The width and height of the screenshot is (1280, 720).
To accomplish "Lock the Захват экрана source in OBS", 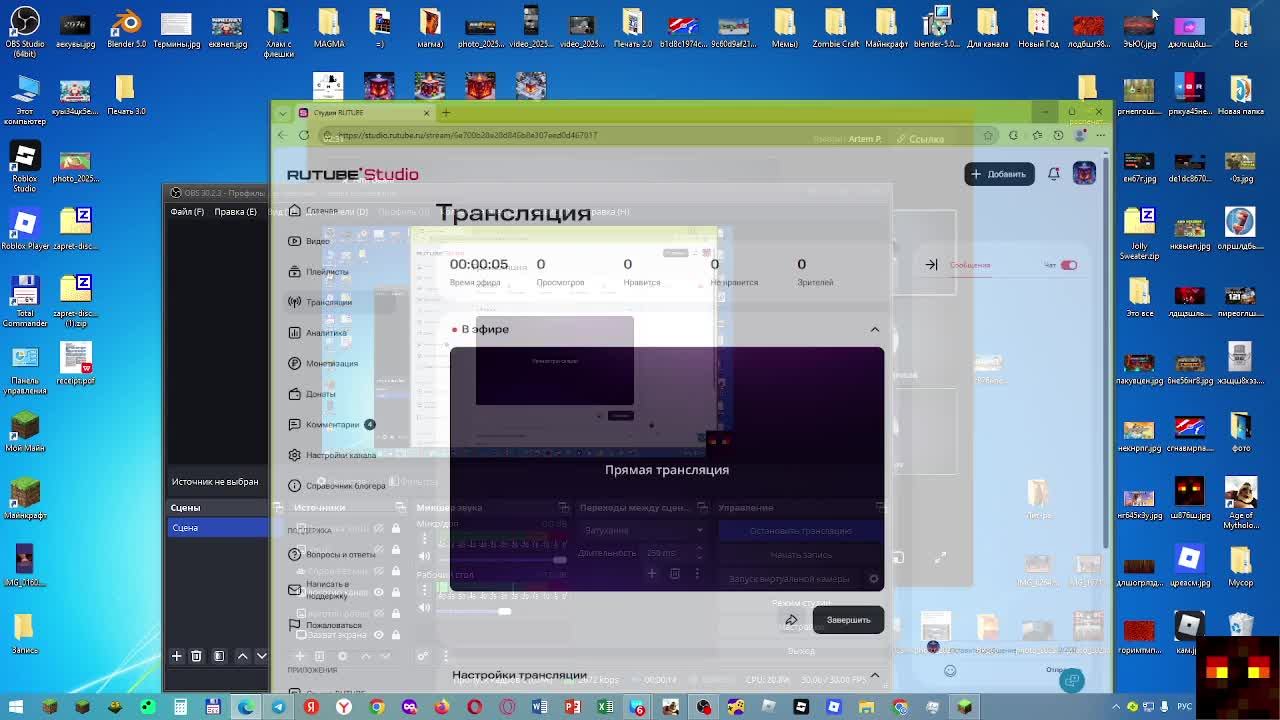I will (396, 634).
